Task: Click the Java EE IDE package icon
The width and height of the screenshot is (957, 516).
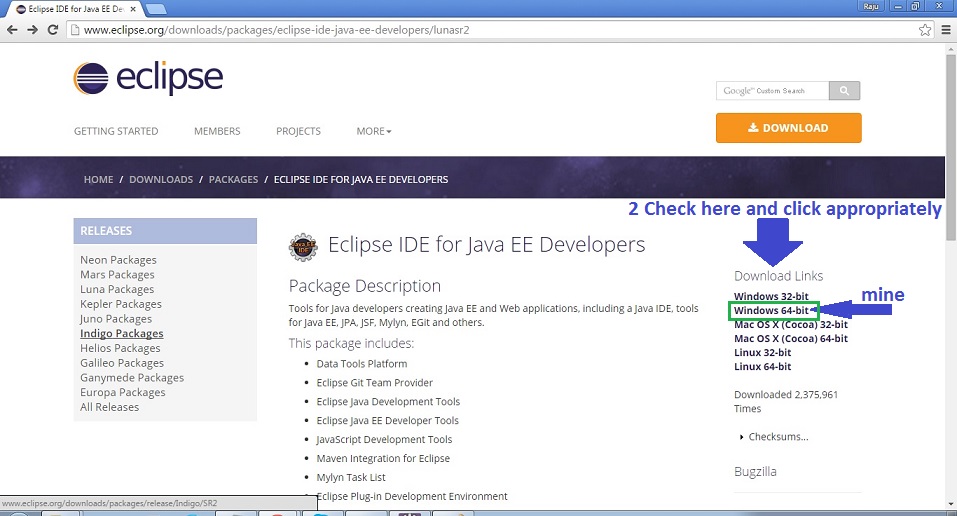Action: 303,247
